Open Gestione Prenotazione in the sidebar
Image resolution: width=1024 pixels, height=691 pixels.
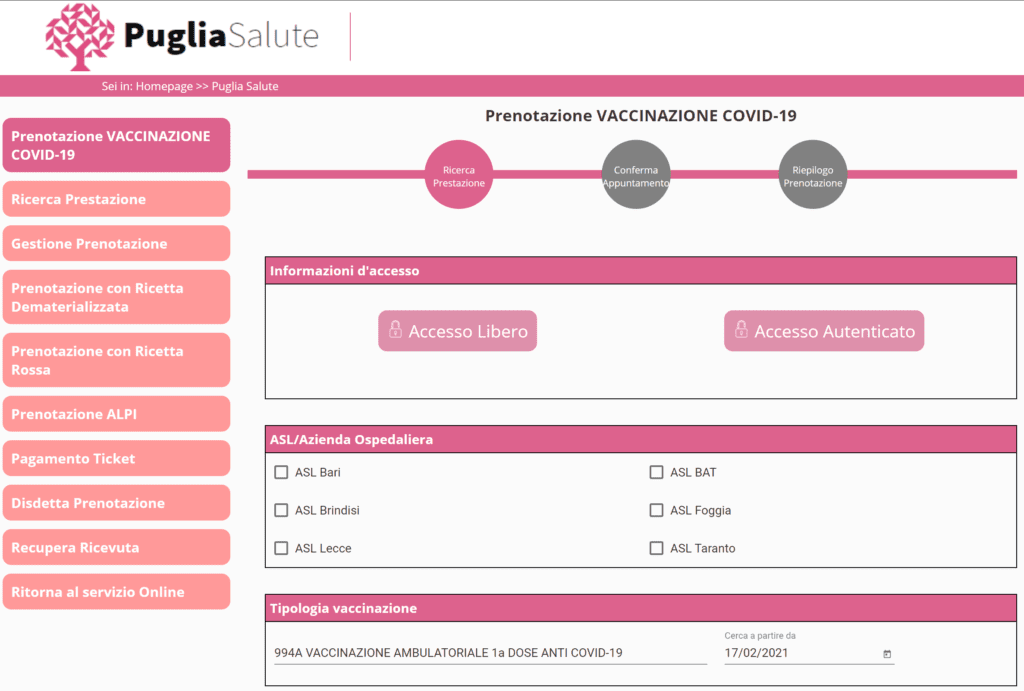click(116, 244)
